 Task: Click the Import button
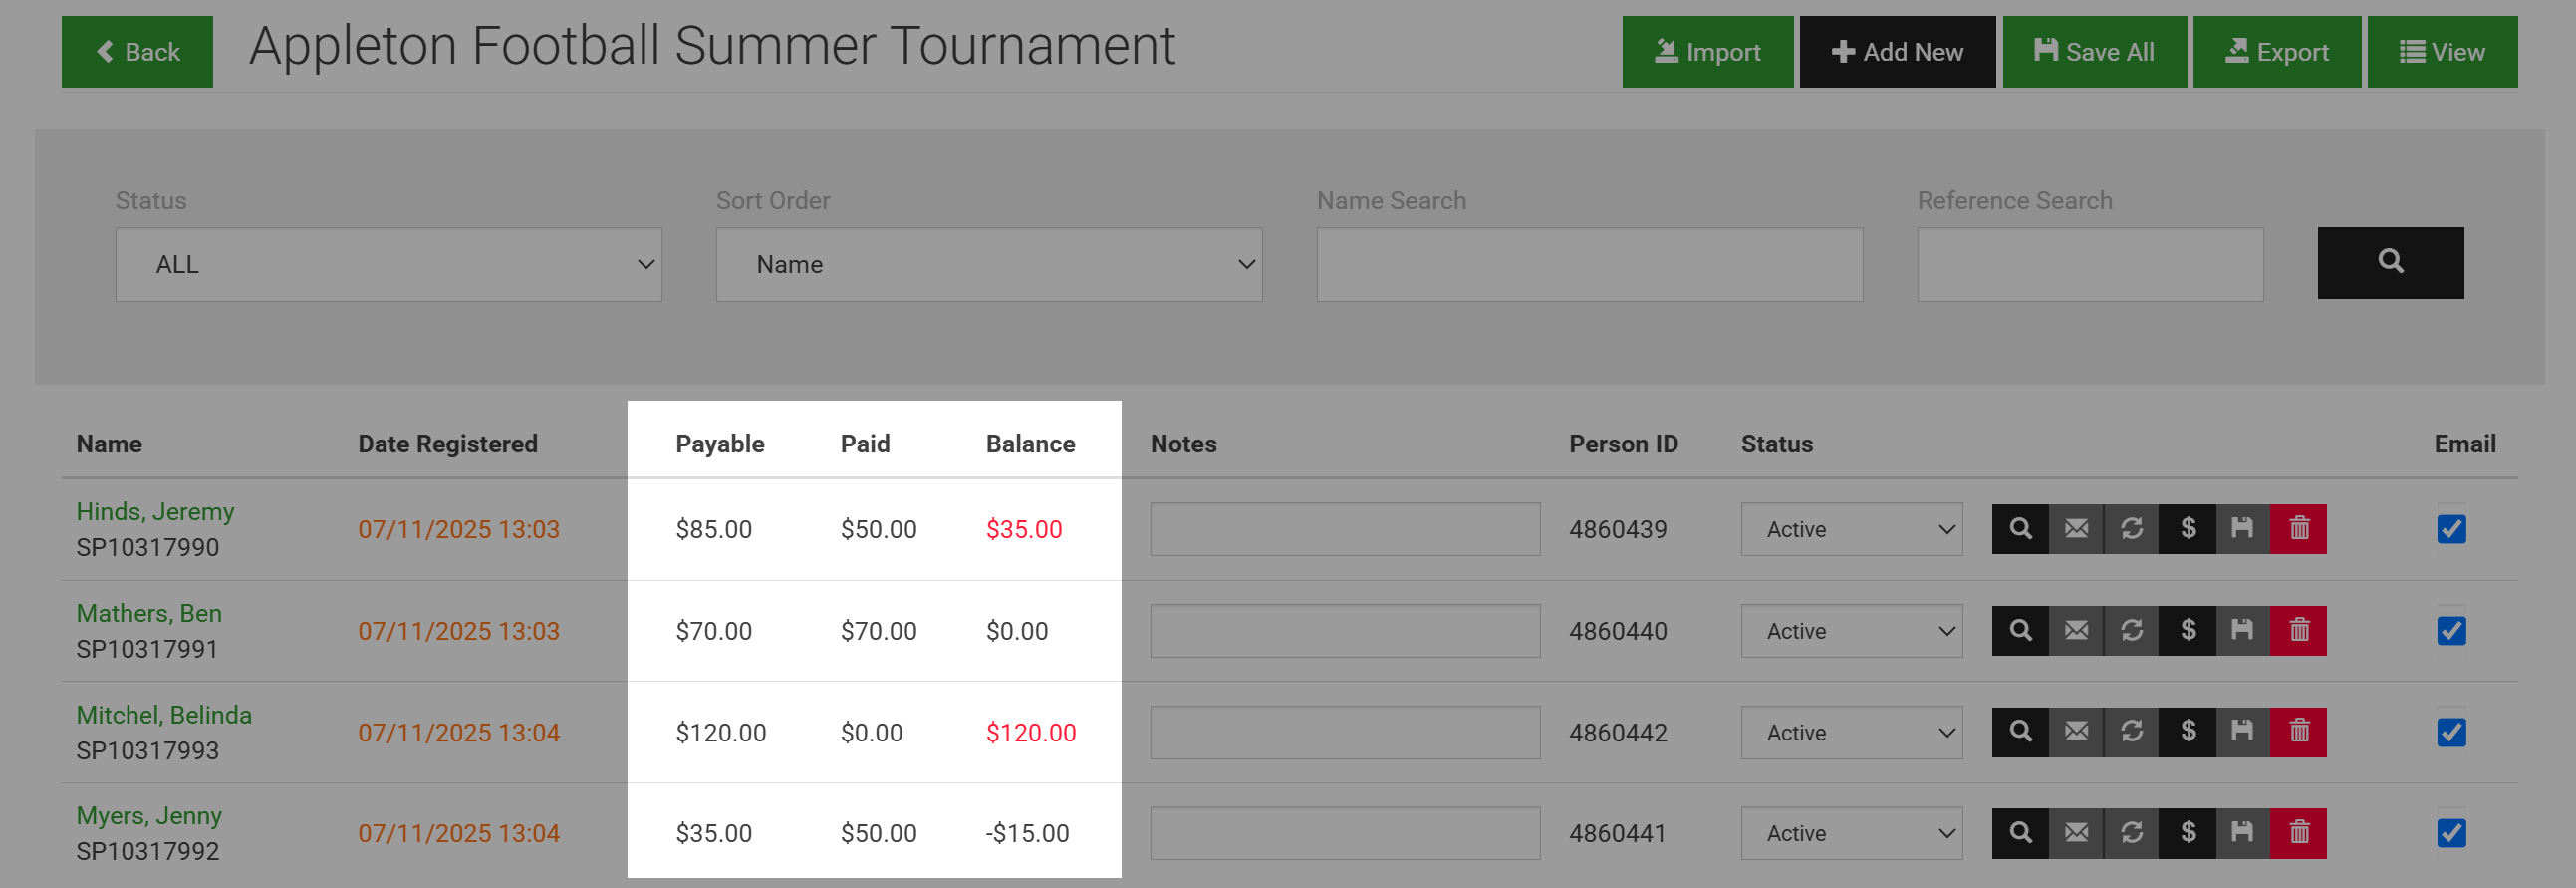(x=1707, y=52)
